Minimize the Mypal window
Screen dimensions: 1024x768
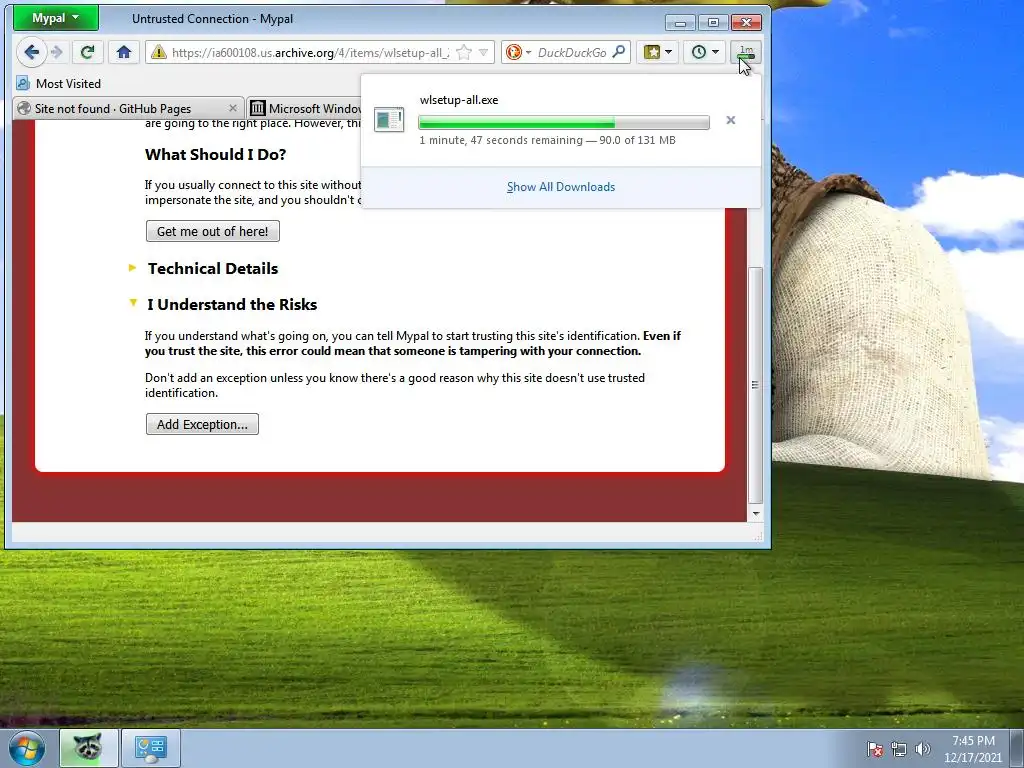pyautogui.click(x=680, y=23)
